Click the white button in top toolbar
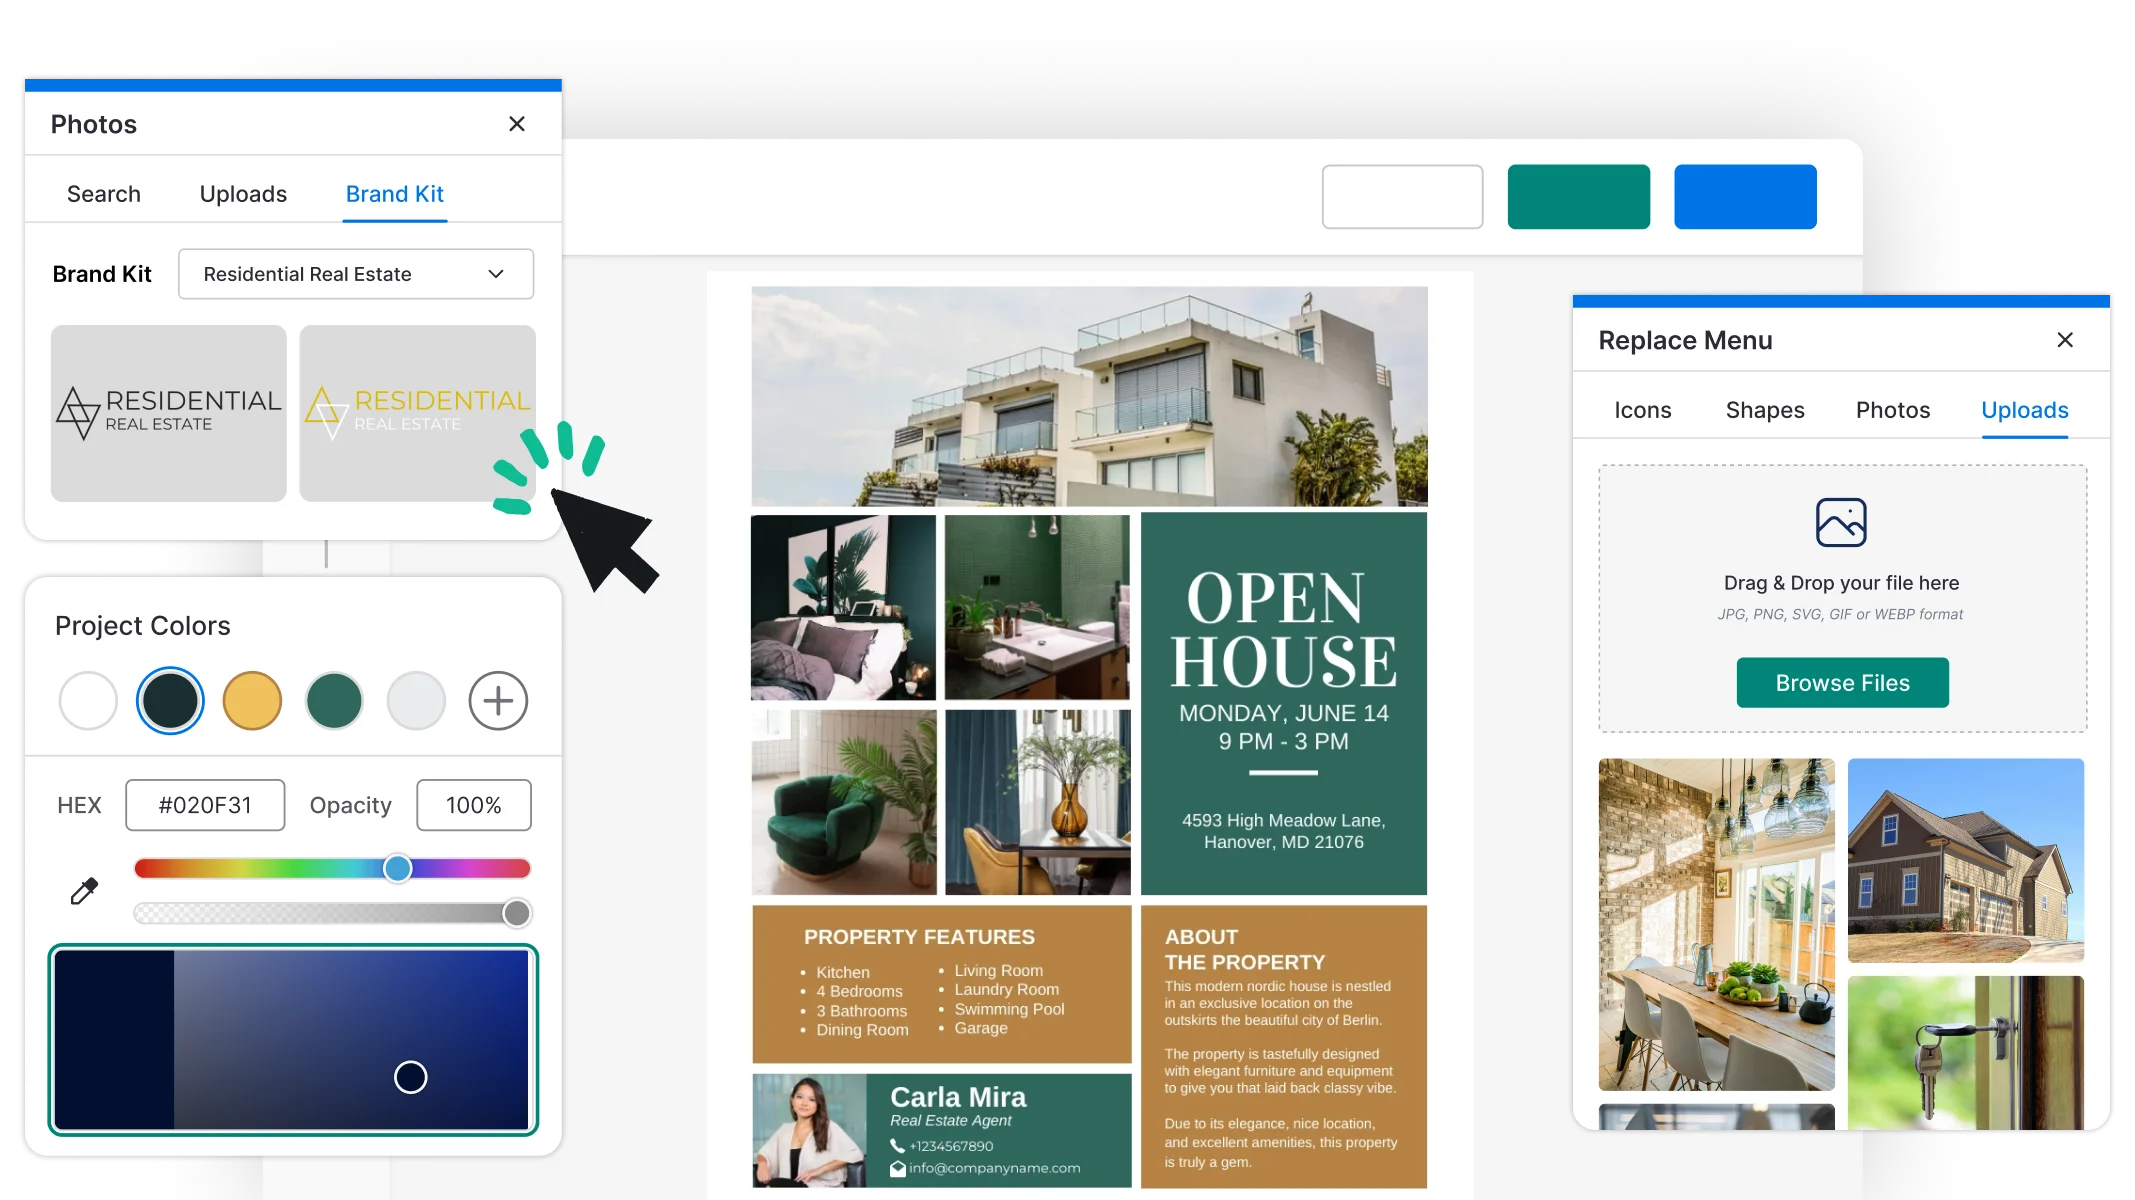 1403,197
